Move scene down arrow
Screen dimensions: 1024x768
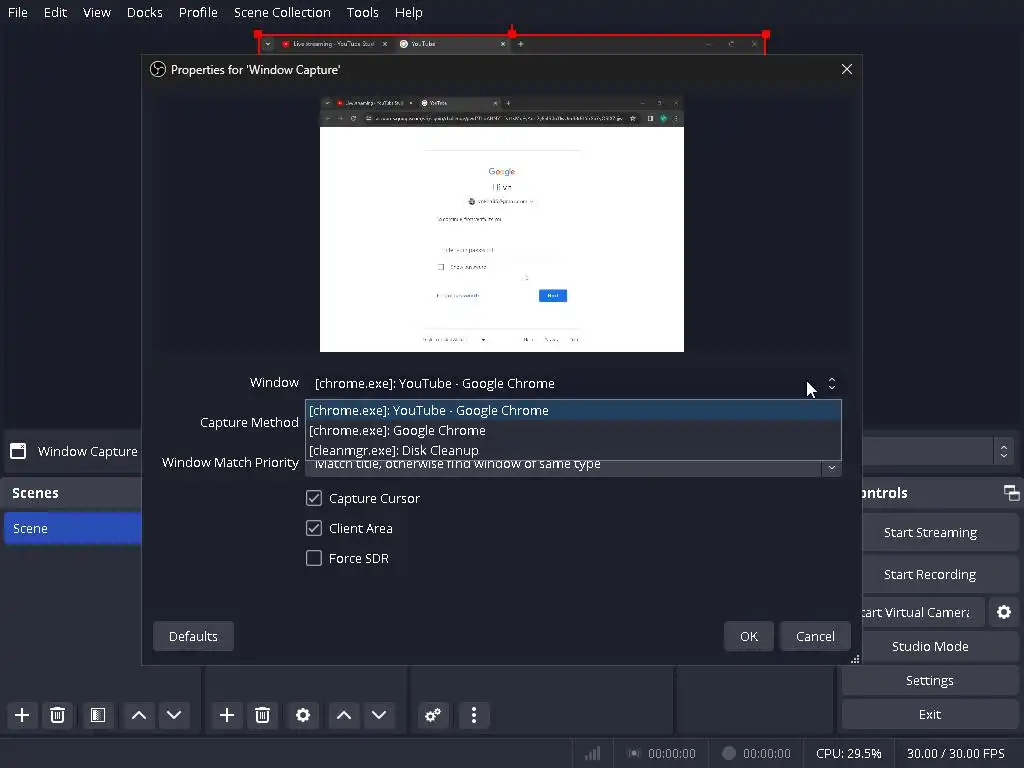(x=174, y=715)
